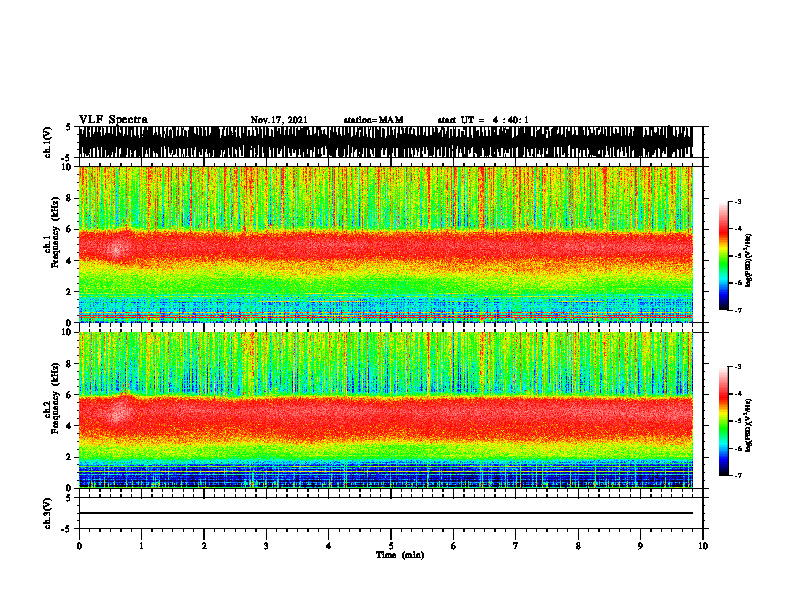Click the "4" kHz tick on ch.2 axis
Image resolution: width=792 pixels, height=612 pixels.
pyautogui.click(x=70, y=426)
